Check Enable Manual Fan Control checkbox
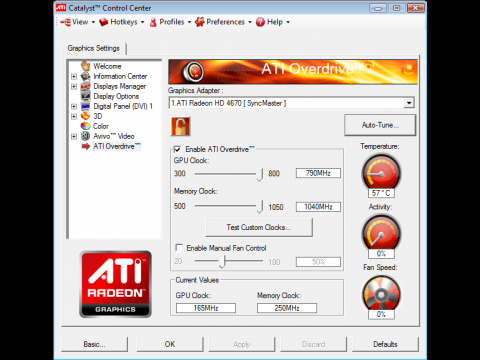Viewport: 480px width, 360px height. (x=179, y=247)
